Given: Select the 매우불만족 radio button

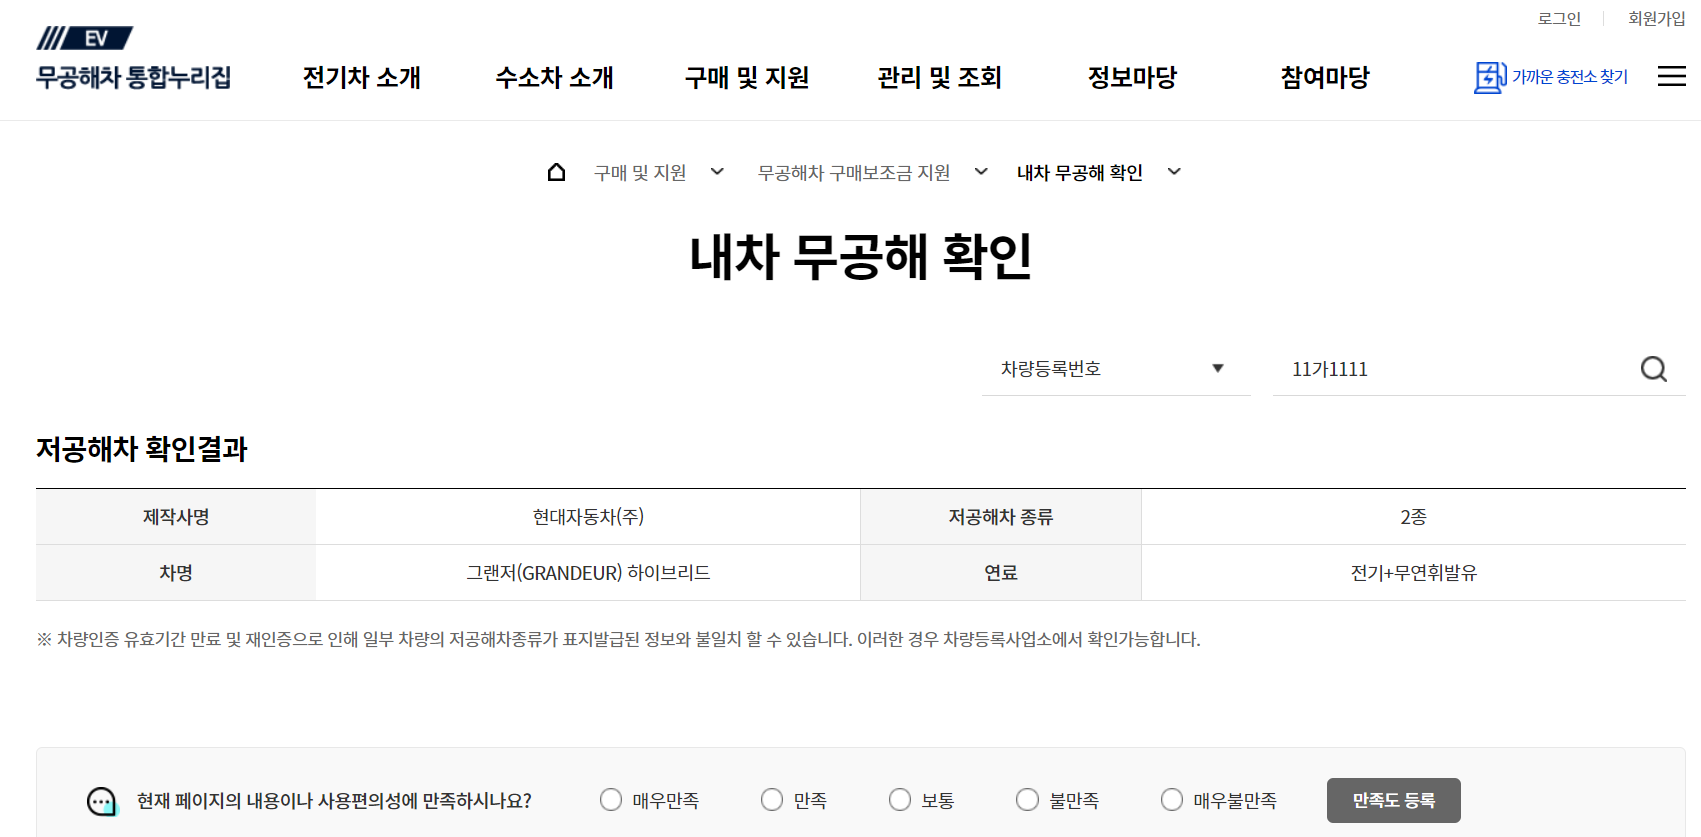Looking at the screenshot, I should point(1172,800).
